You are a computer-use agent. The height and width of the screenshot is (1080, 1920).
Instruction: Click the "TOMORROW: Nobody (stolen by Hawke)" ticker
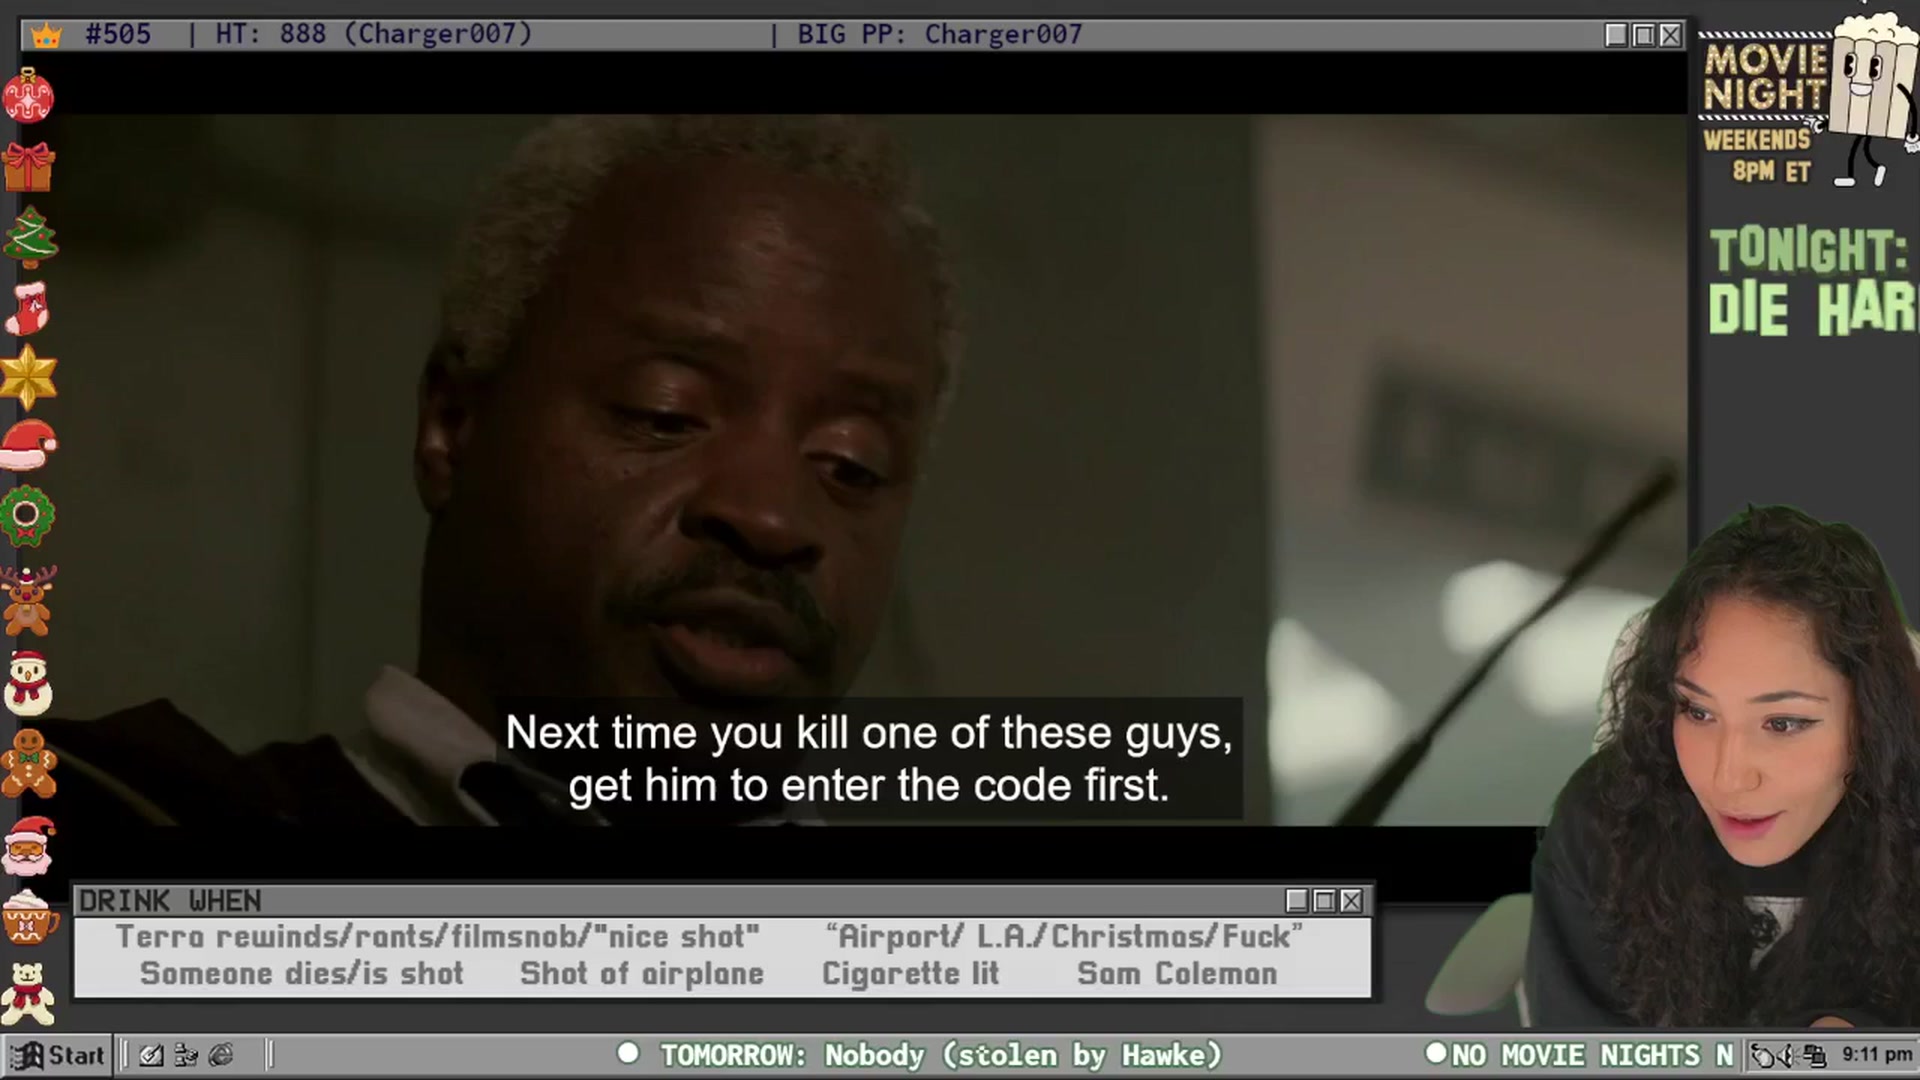pos(941,1055)
